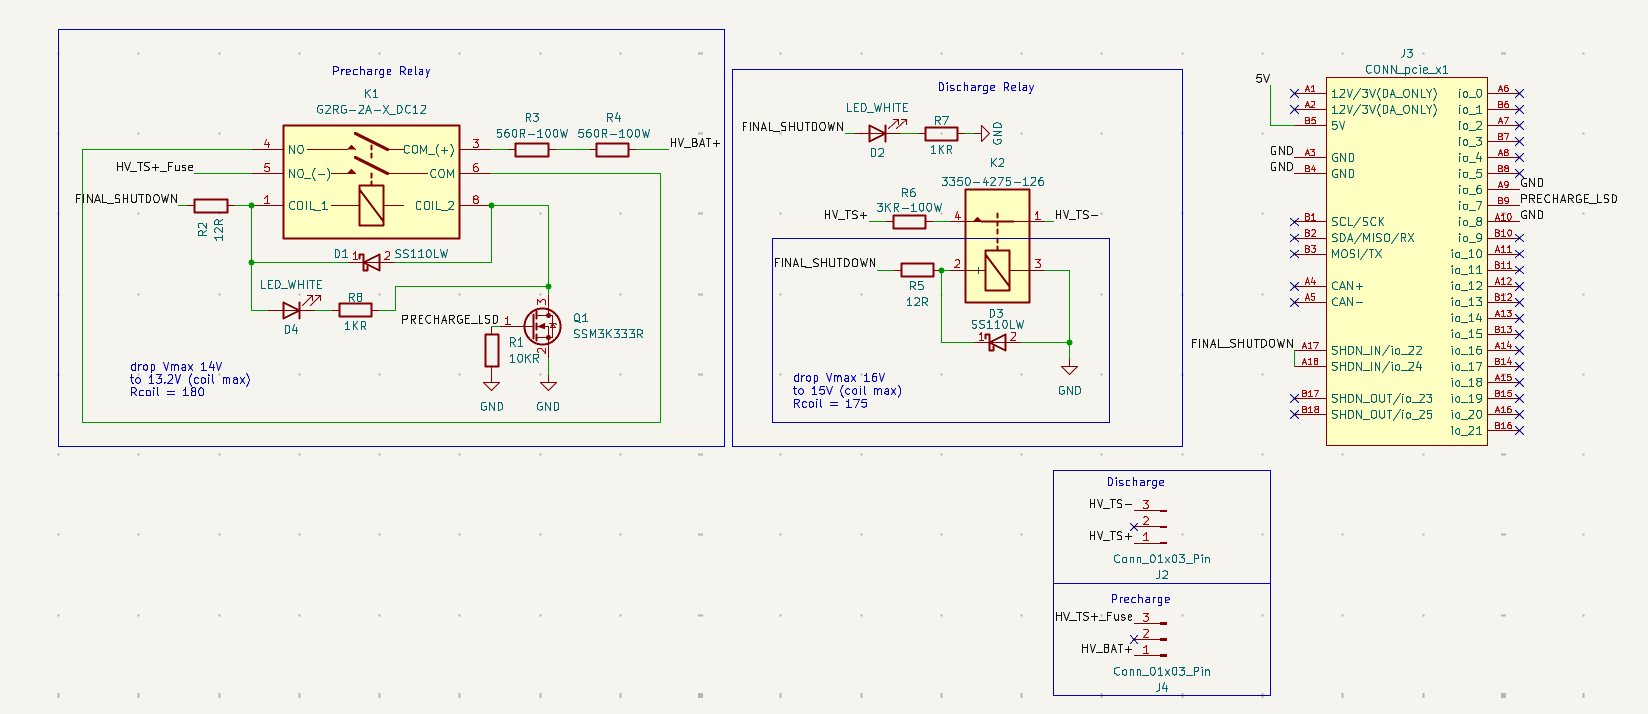Select GND symbol below MOSFET Q1
Screen dimensions: 1648x714
click(548, 385)
